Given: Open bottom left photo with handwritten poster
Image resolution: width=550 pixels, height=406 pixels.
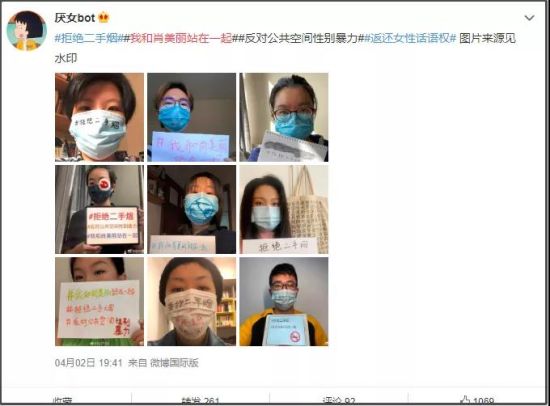Looking at the screenshot, I should [99, 302].
